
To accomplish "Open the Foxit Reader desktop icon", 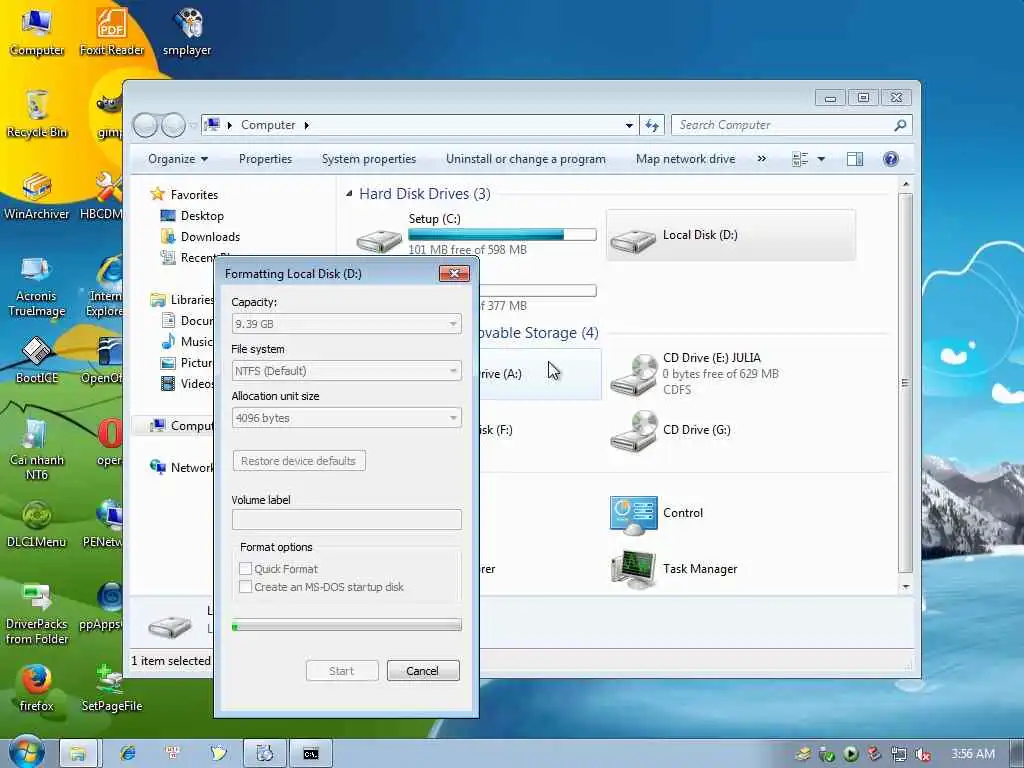I will (x=112, y=31).
